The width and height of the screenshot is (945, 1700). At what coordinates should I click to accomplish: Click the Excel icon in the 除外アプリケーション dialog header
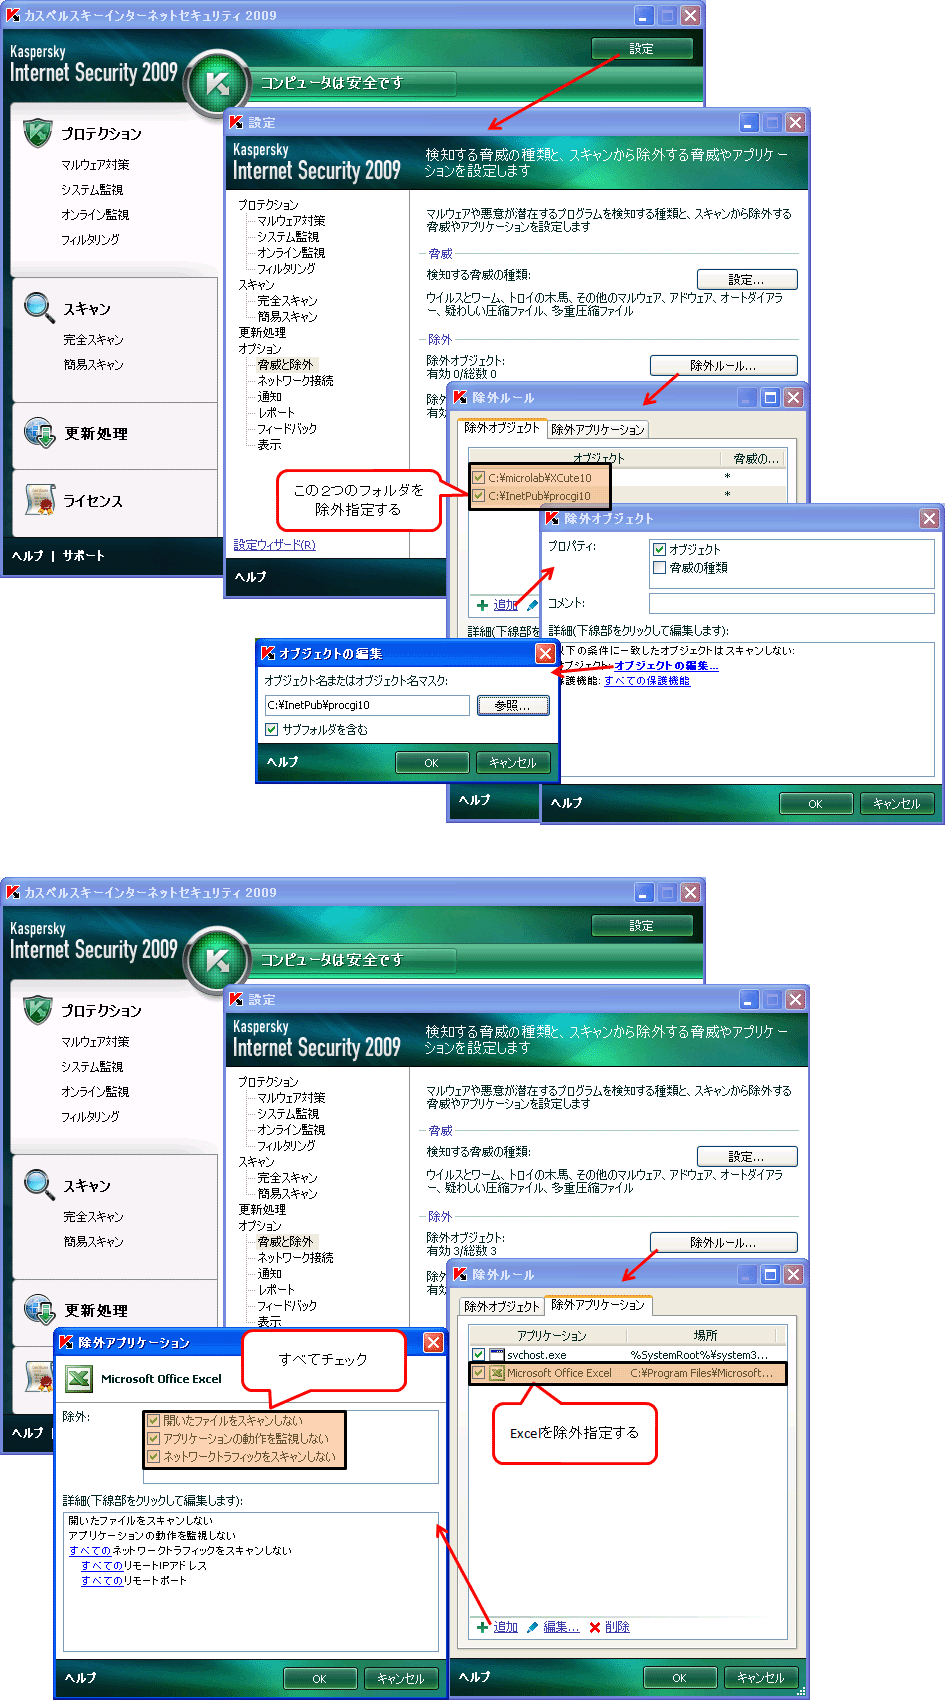pyautogui.click(x=78, y=1379)
